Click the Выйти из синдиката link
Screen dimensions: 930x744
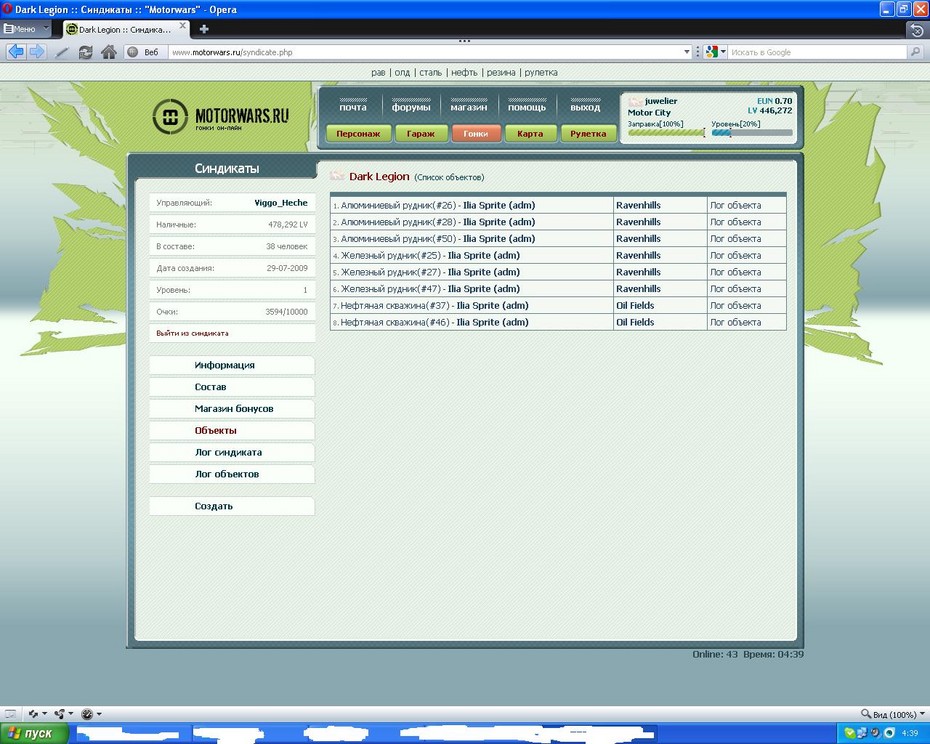tap(192, 333)
